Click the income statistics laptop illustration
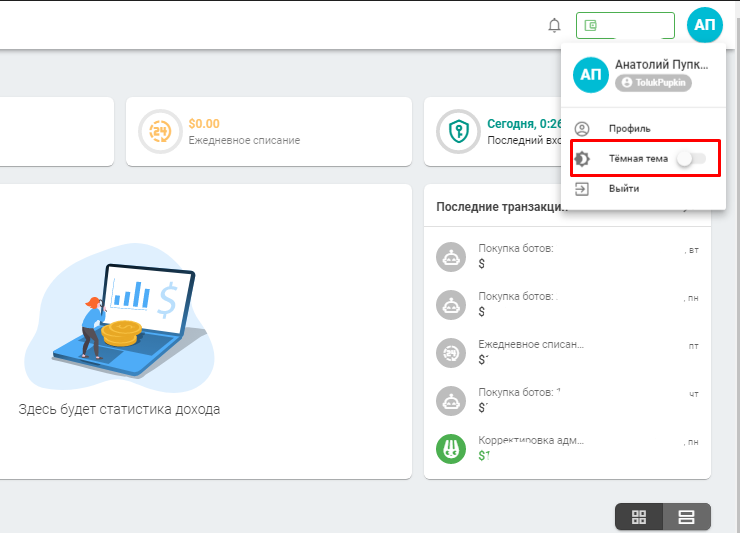The height and width of the screenshot is (533, 740). coord(119,318)
